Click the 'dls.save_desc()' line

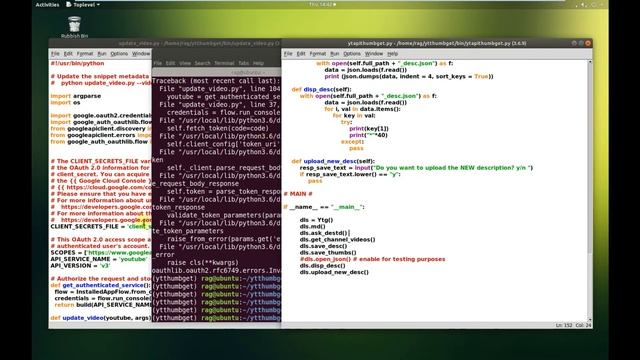click(323, 246)
